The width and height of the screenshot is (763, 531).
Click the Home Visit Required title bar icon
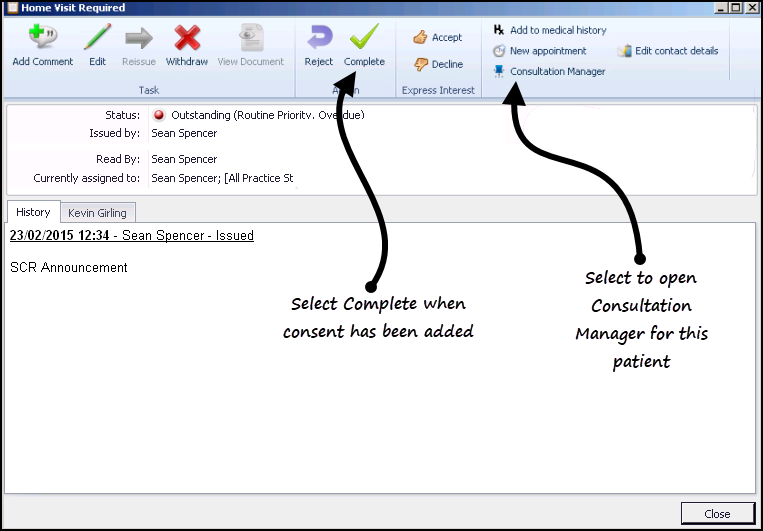pos(12,8)
